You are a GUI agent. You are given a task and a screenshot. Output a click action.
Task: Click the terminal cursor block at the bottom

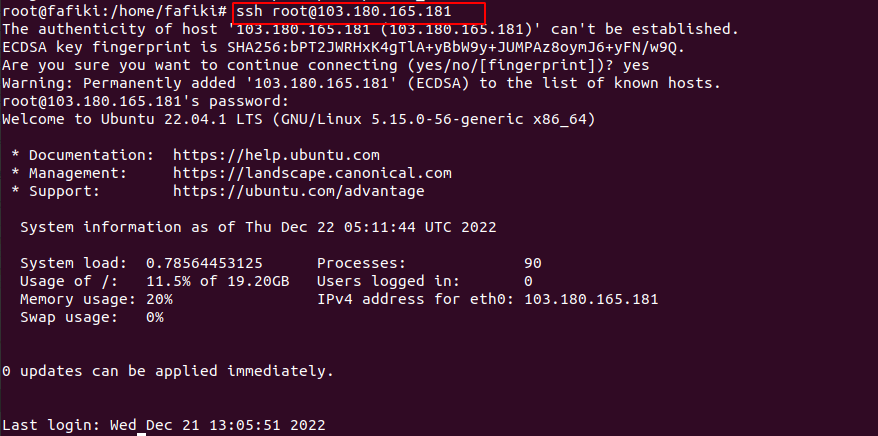[142, 434]
